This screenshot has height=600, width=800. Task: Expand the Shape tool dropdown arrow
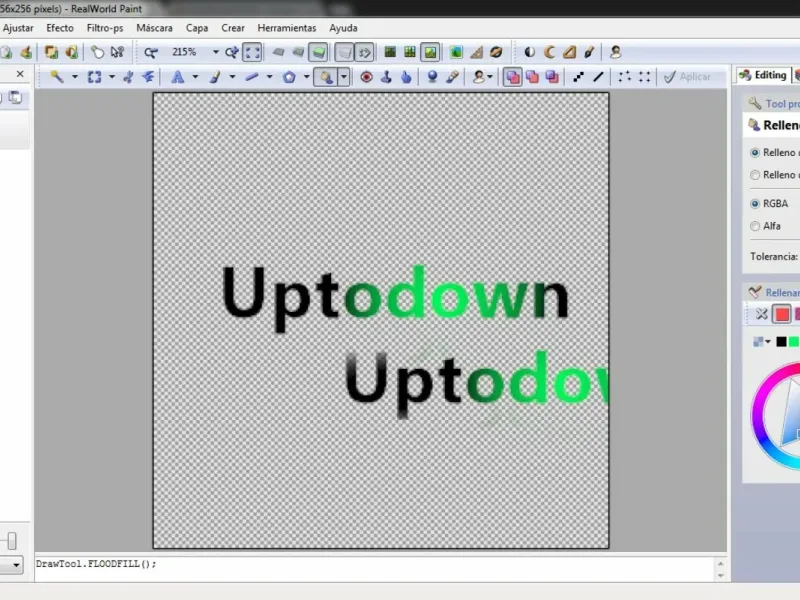(x=307, y=77)
